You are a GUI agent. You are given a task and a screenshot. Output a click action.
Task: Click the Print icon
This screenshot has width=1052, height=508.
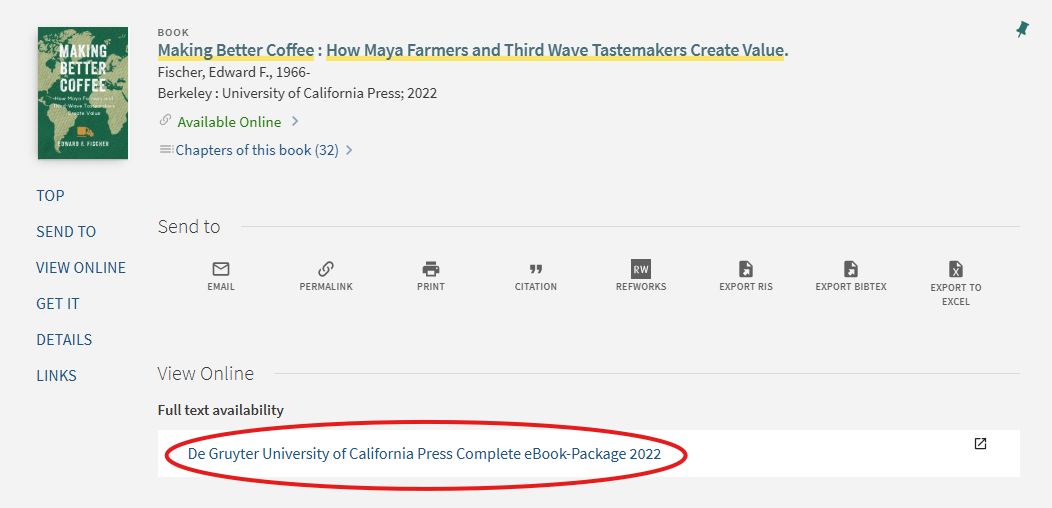click(x=431, y=269)
